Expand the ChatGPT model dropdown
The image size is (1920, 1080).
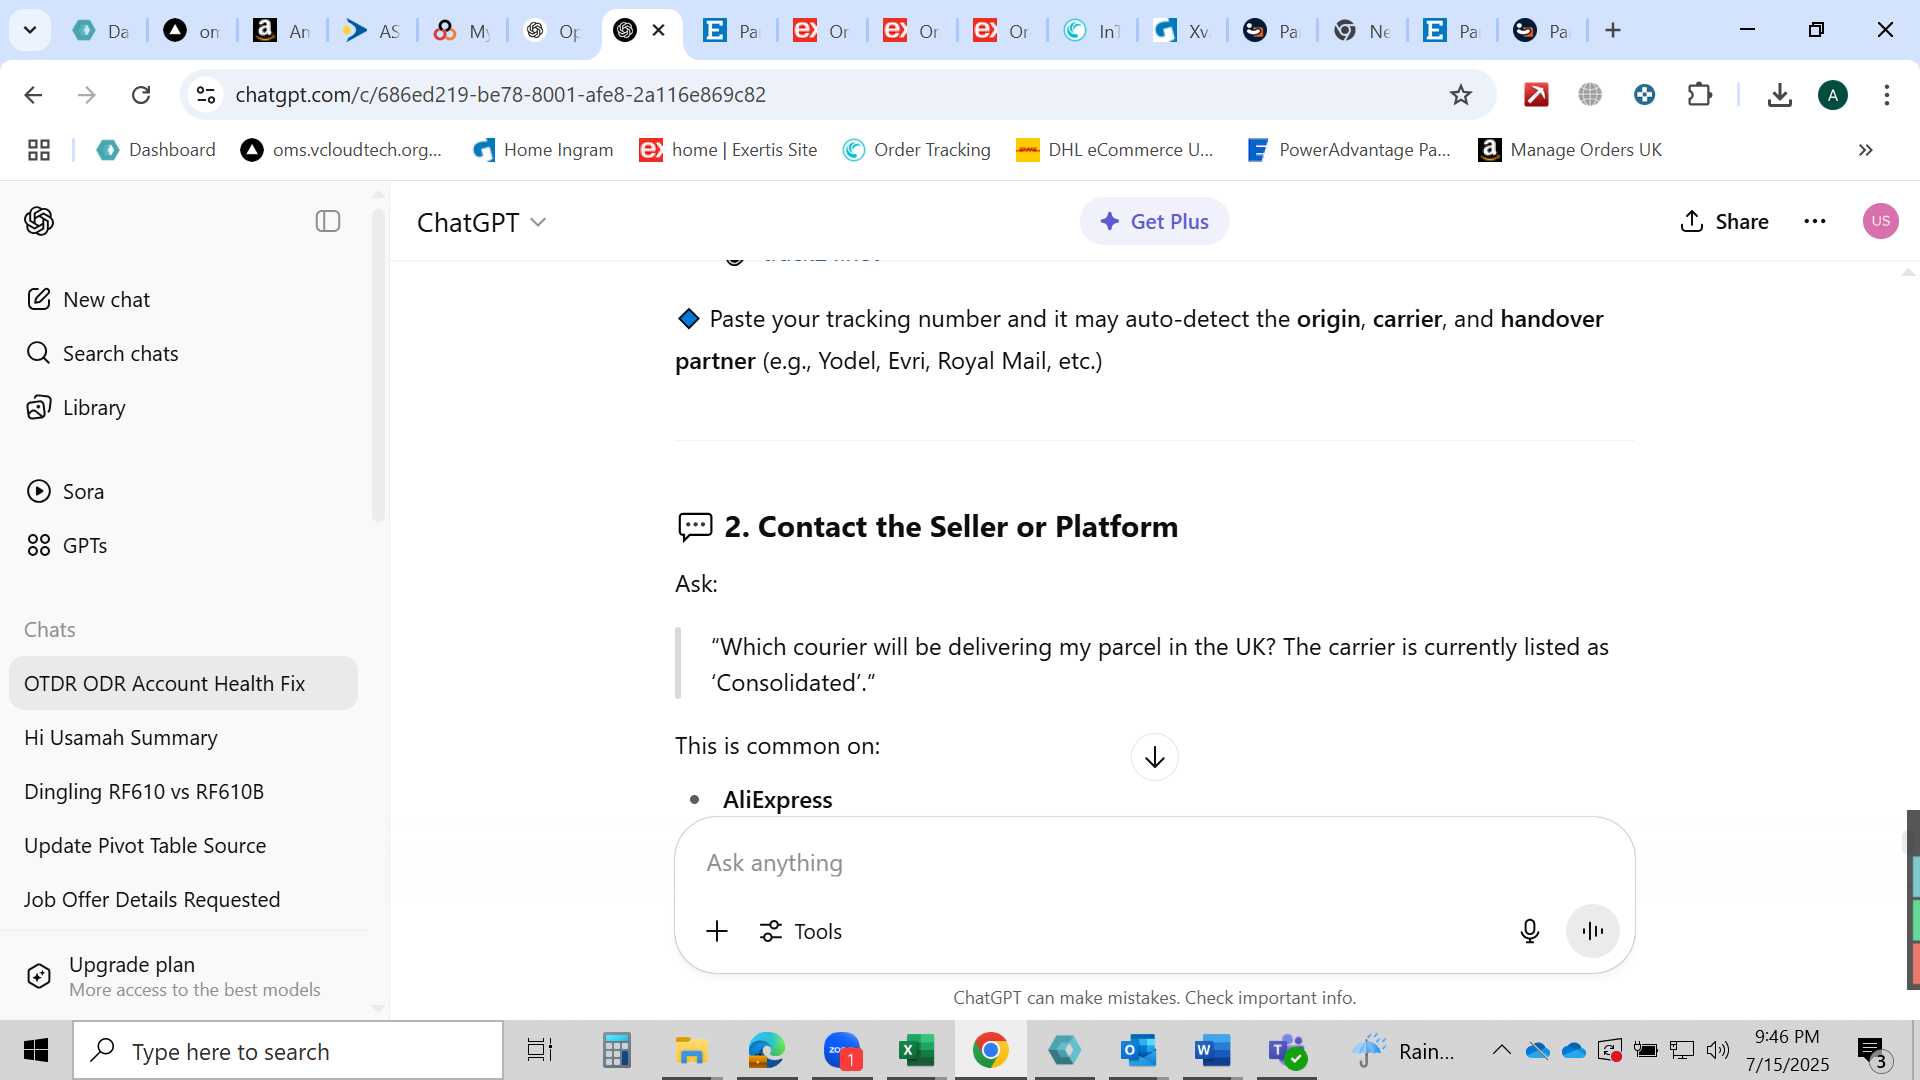(x=482, y=222)
